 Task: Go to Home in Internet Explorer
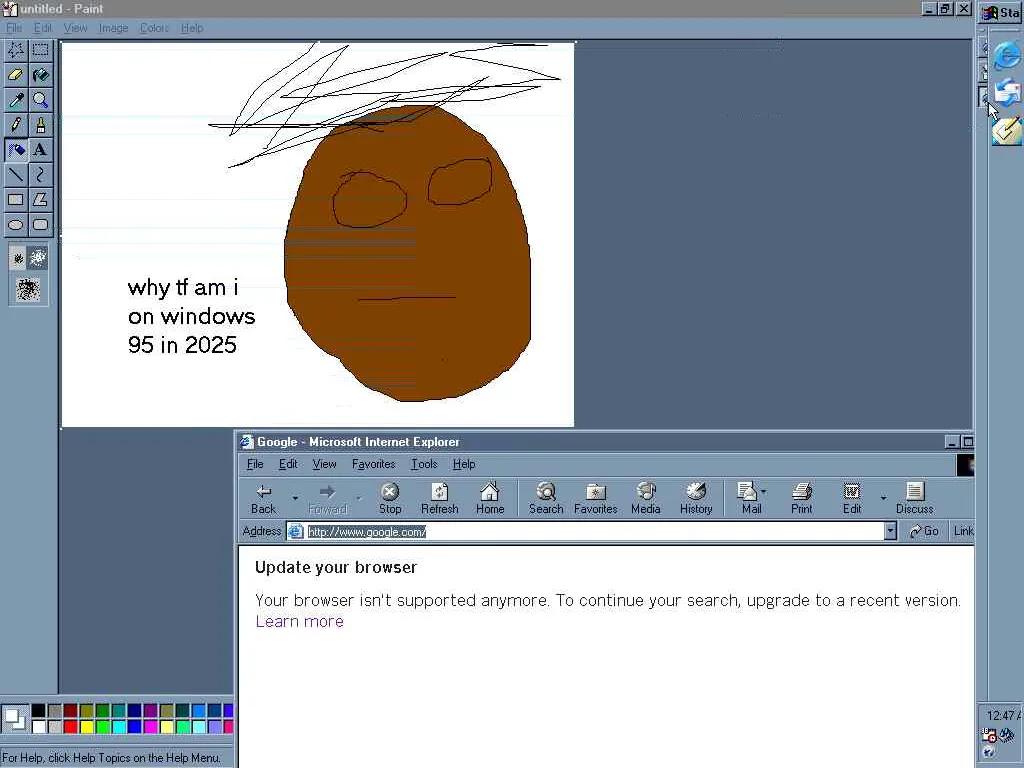coord(490,498)
